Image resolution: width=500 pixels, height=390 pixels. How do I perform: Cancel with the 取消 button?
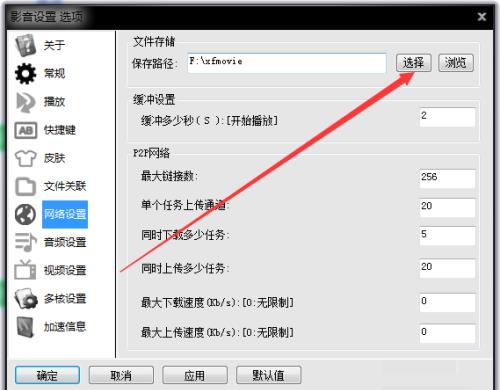(x=121, y=375)
